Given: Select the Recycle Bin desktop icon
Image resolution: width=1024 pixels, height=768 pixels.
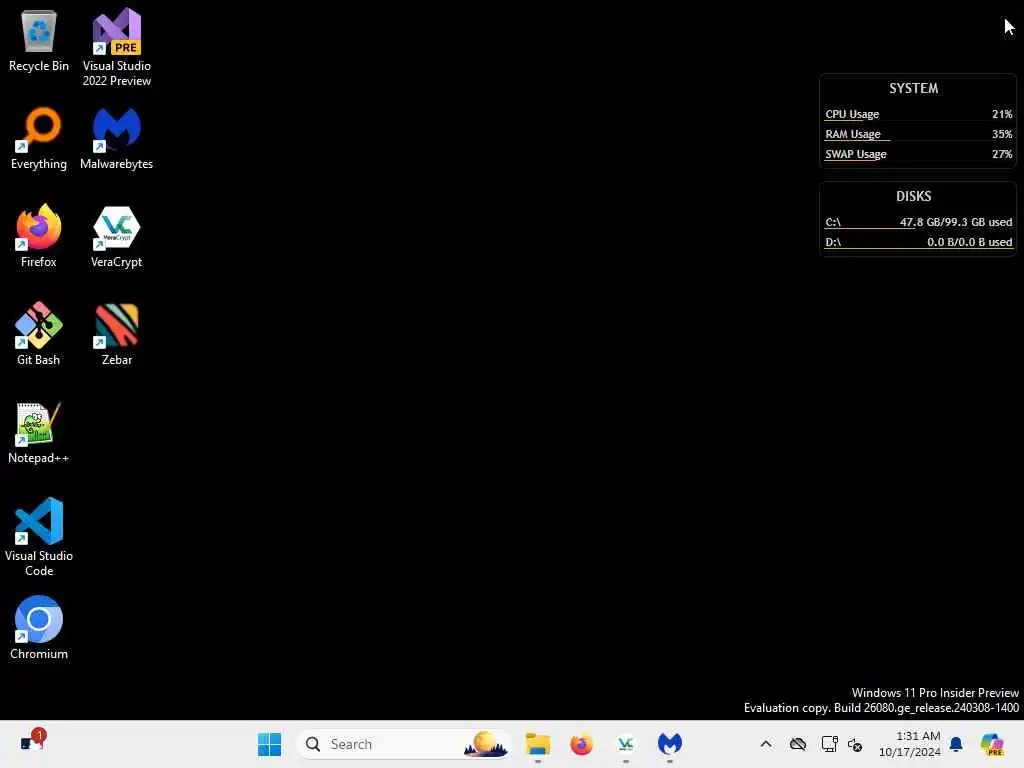Looking at the screenshot, I should coord(39,40).
